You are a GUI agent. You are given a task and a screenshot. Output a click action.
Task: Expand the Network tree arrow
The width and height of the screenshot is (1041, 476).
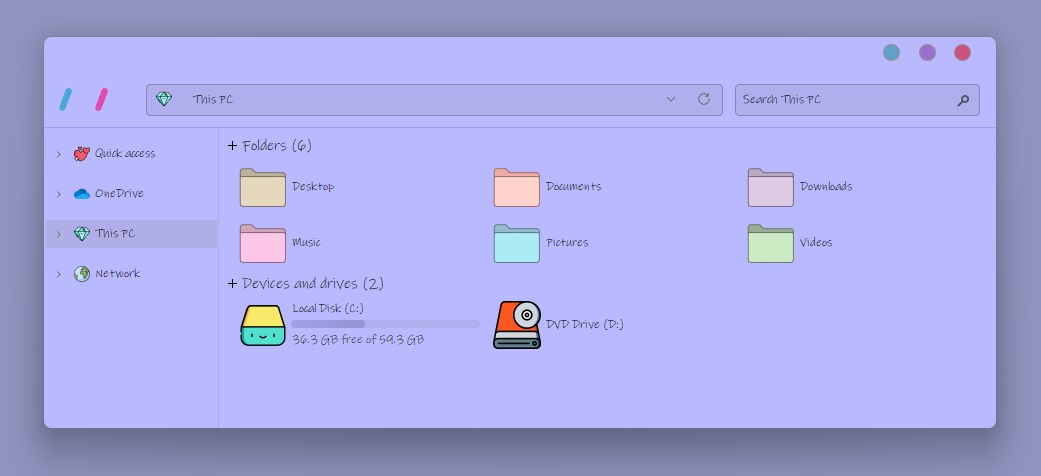[x=59, y=274]
